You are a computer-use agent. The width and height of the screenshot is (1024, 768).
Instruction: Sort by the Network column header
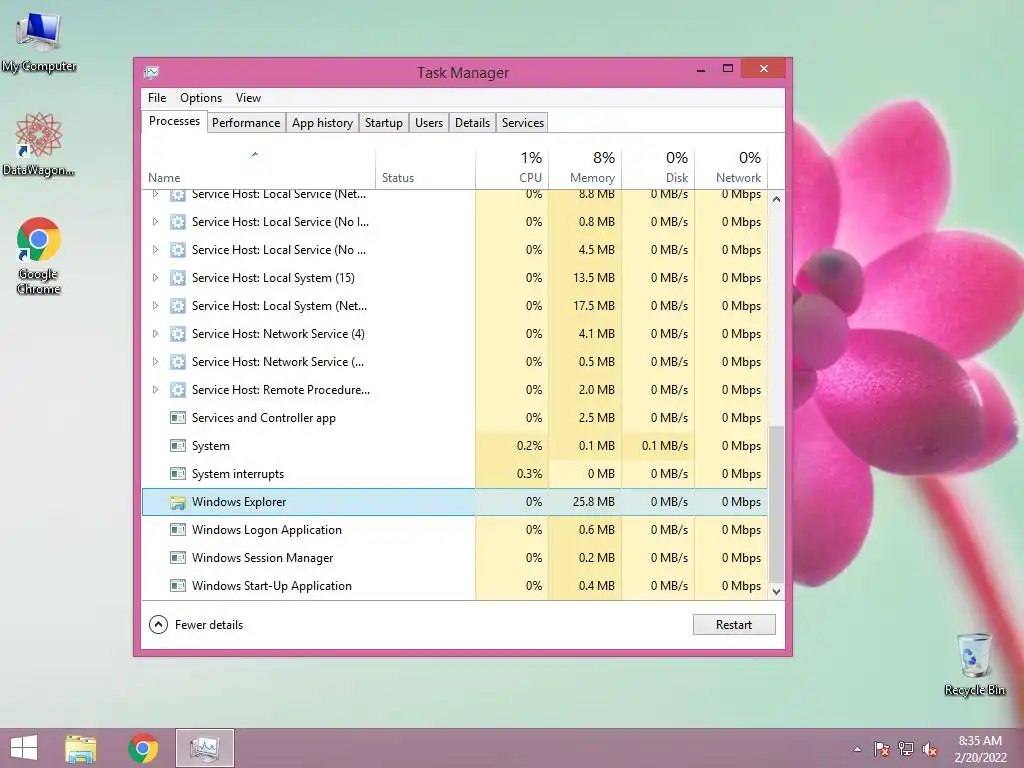point(731,167)
